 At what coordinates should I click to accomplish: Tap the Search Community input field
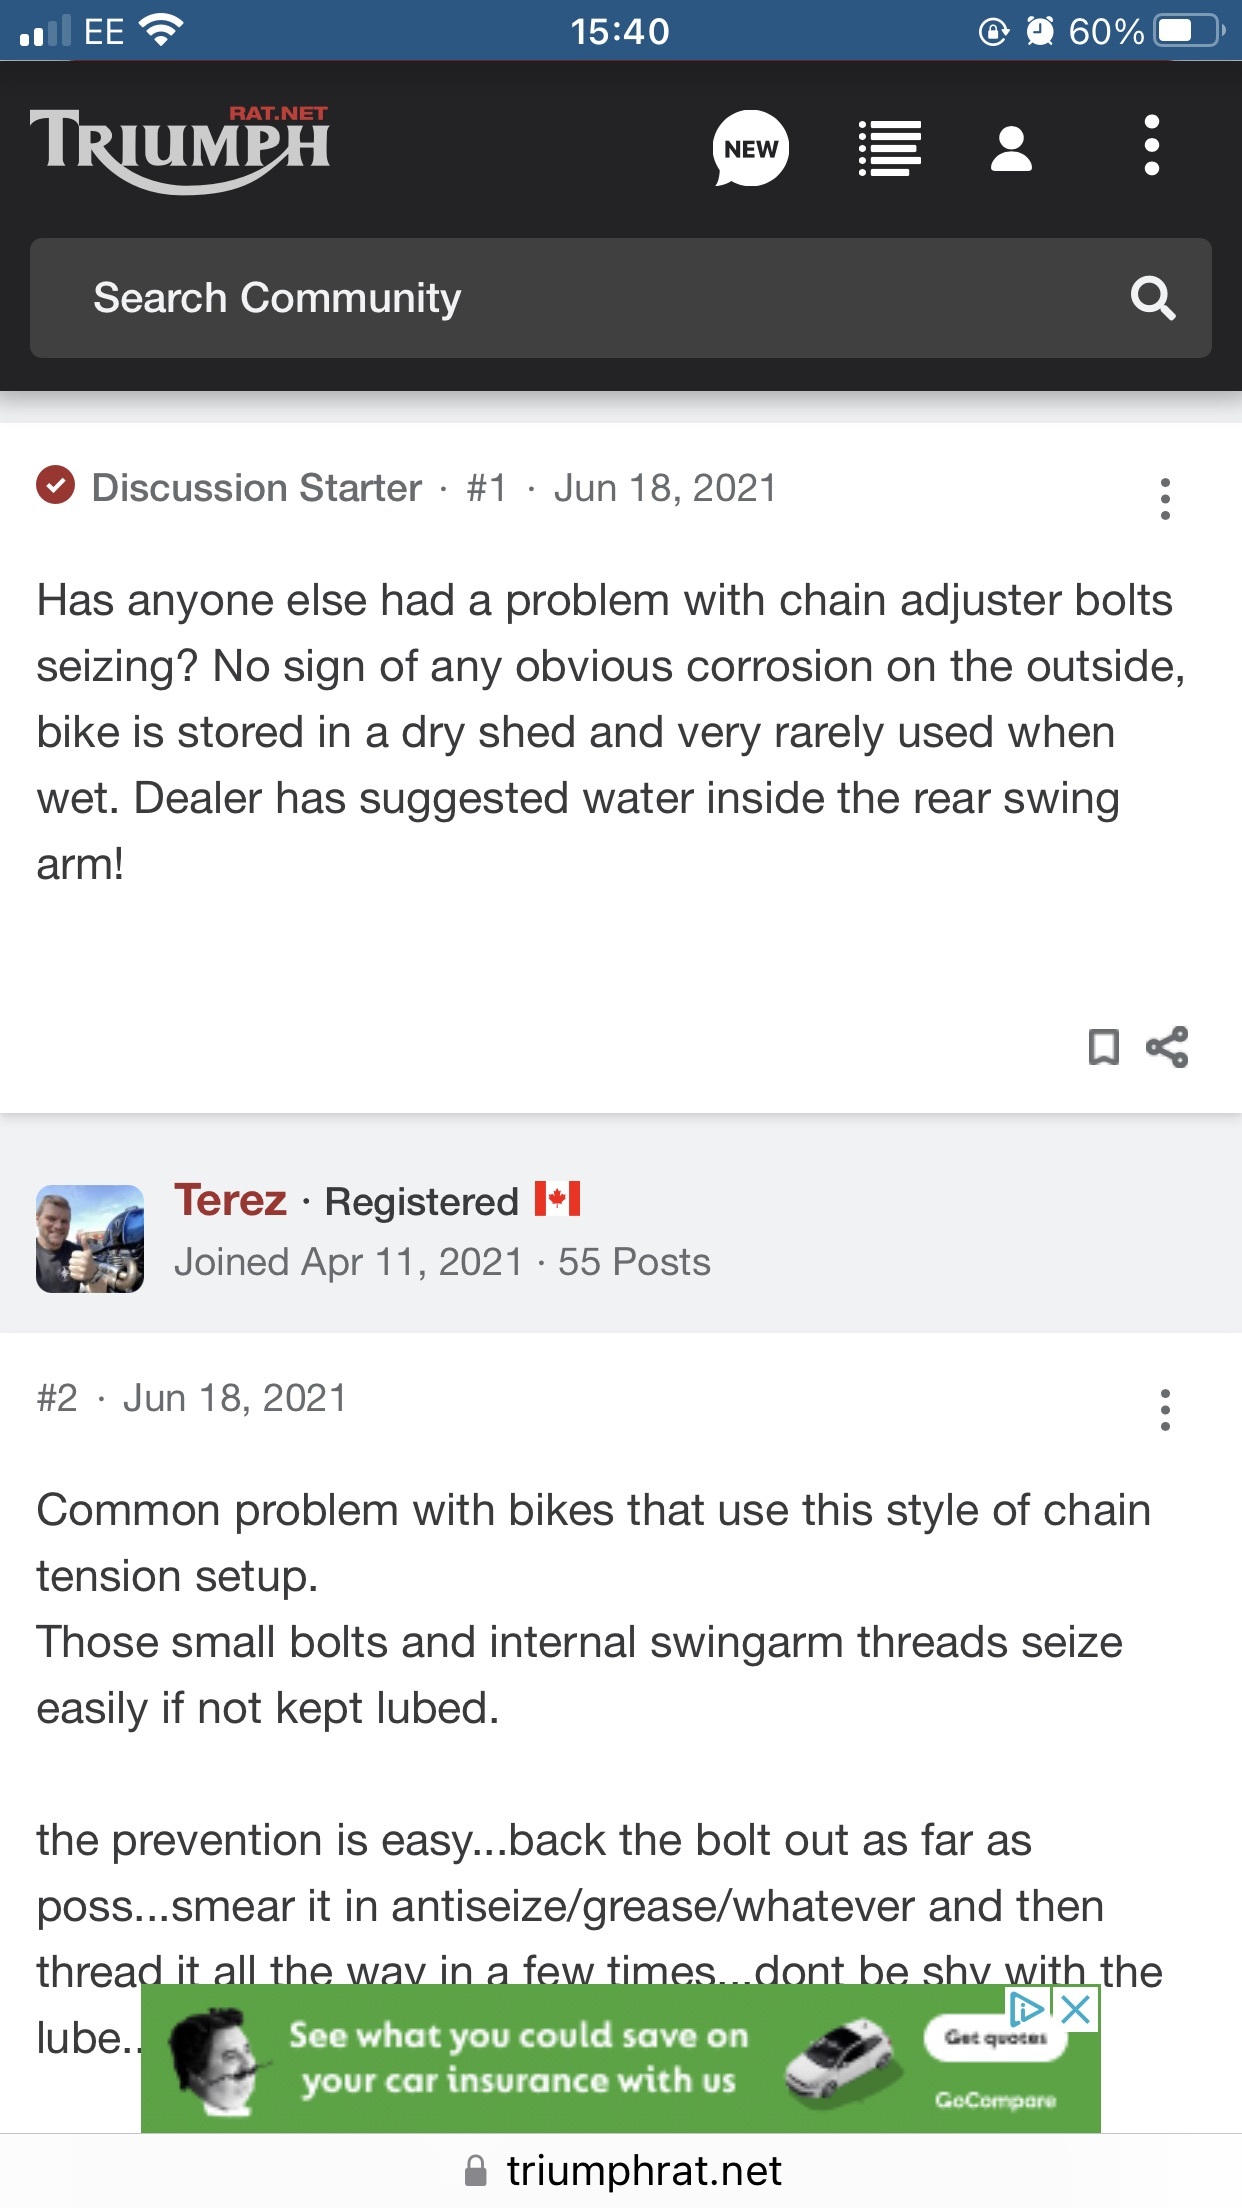580,298
